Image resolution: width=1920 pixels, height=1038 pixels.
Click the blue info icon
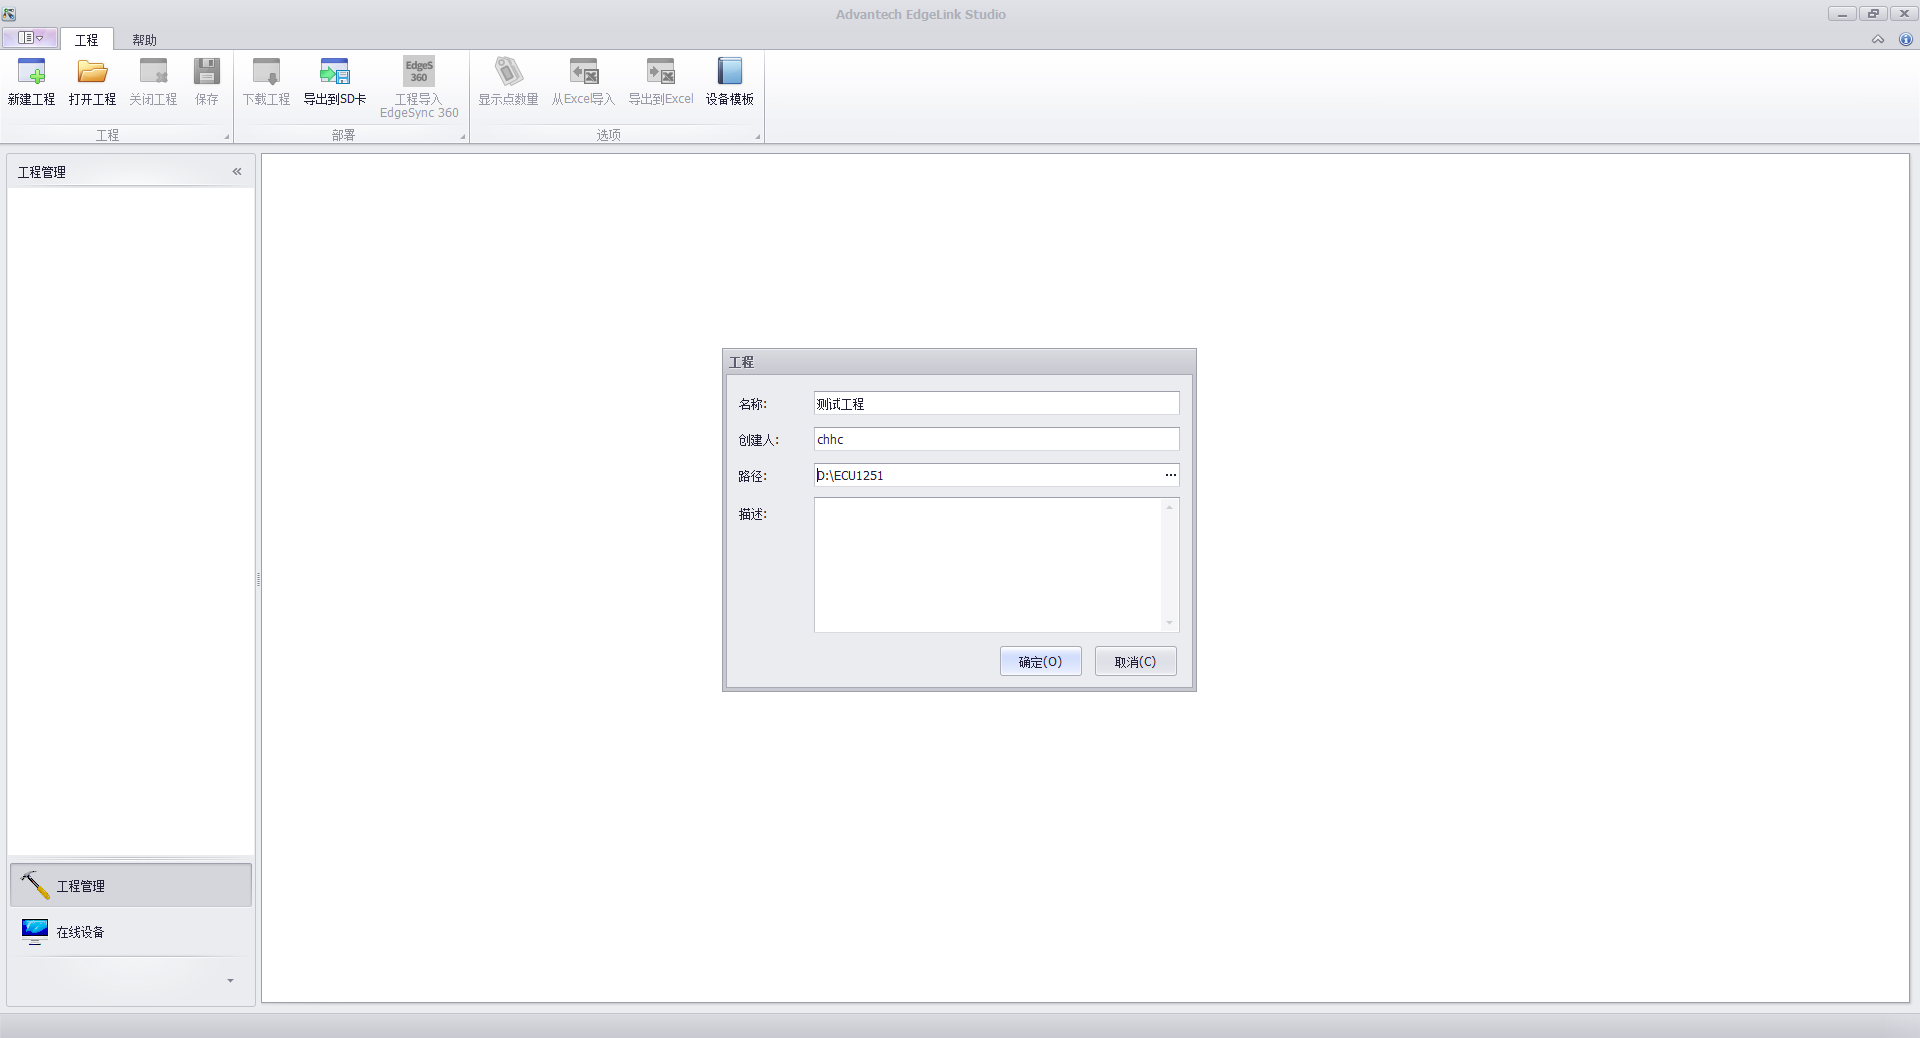click(1906, 40)
